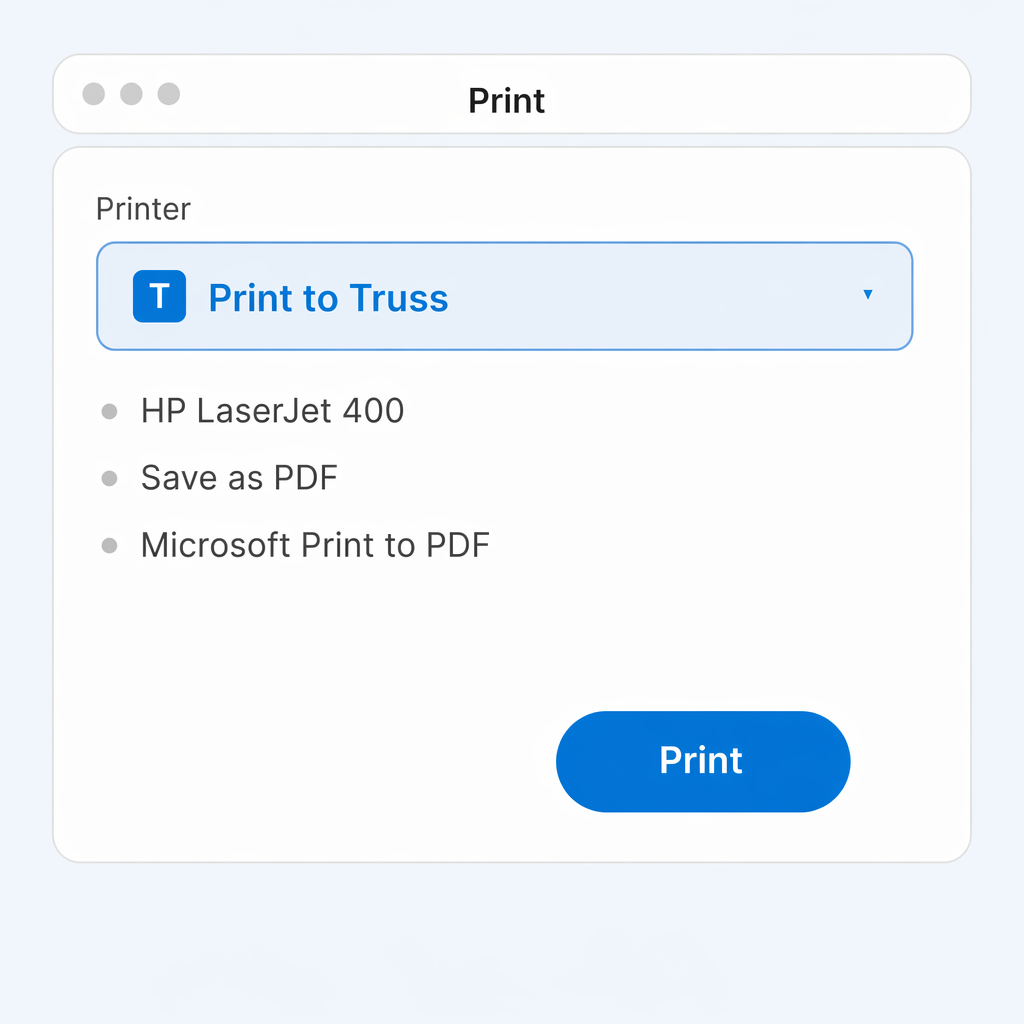Click the Save as PDF bullet icon
Viewport: 1024px width, 1024px height.
tap(109, 478)
